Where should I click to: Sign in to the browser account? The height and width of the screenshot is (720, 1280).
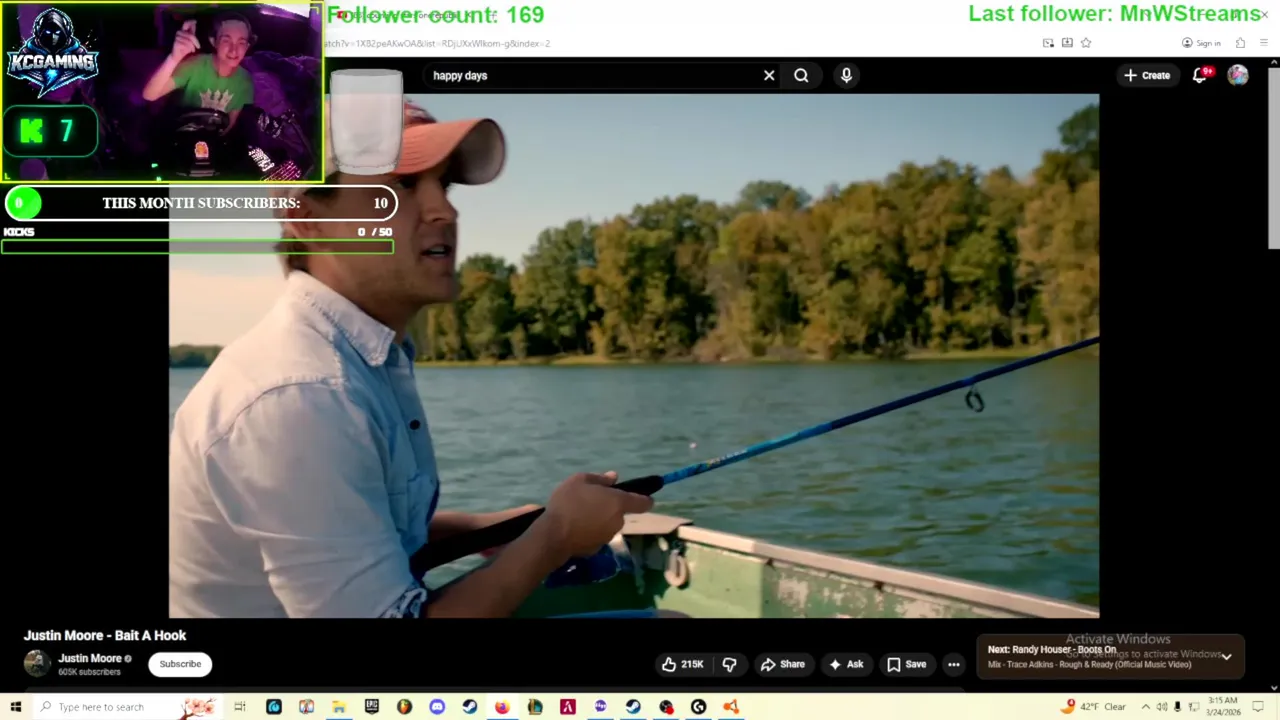(1201, 43)
